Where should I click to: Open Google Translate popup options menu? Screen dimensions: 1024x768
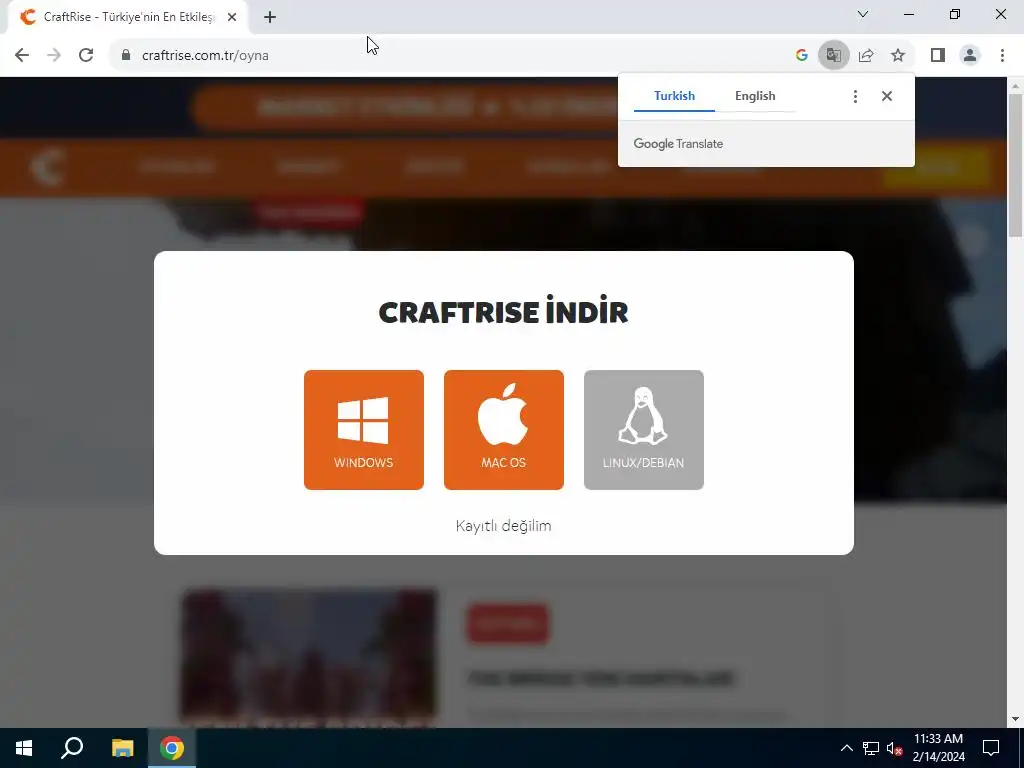coord(855,97)
